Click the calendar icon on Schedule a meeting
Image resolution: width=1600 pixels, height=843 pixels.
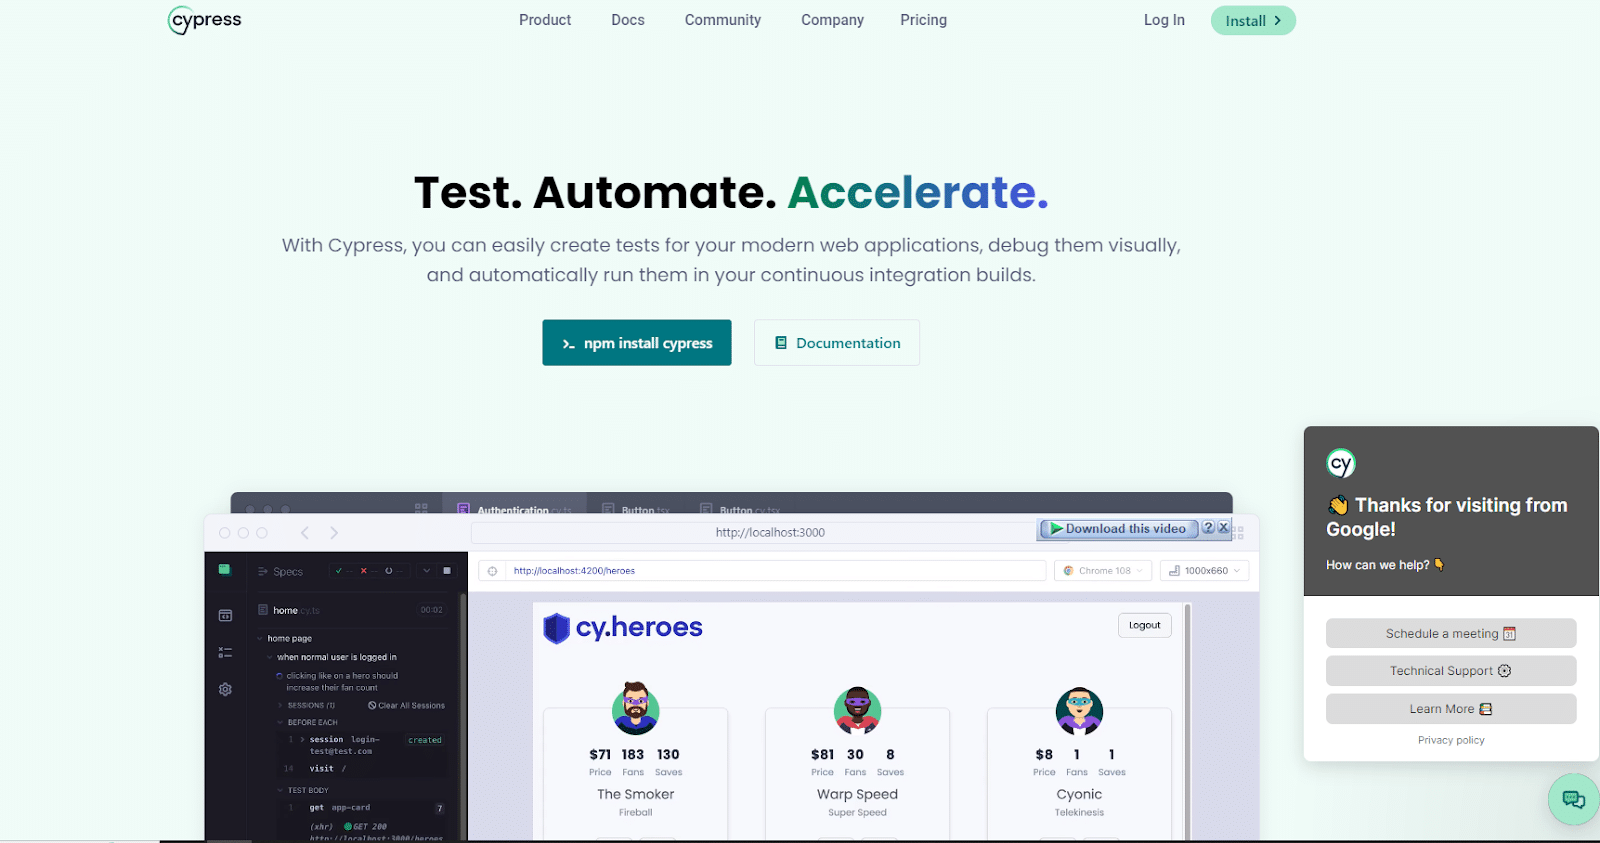coord(1510,634)
